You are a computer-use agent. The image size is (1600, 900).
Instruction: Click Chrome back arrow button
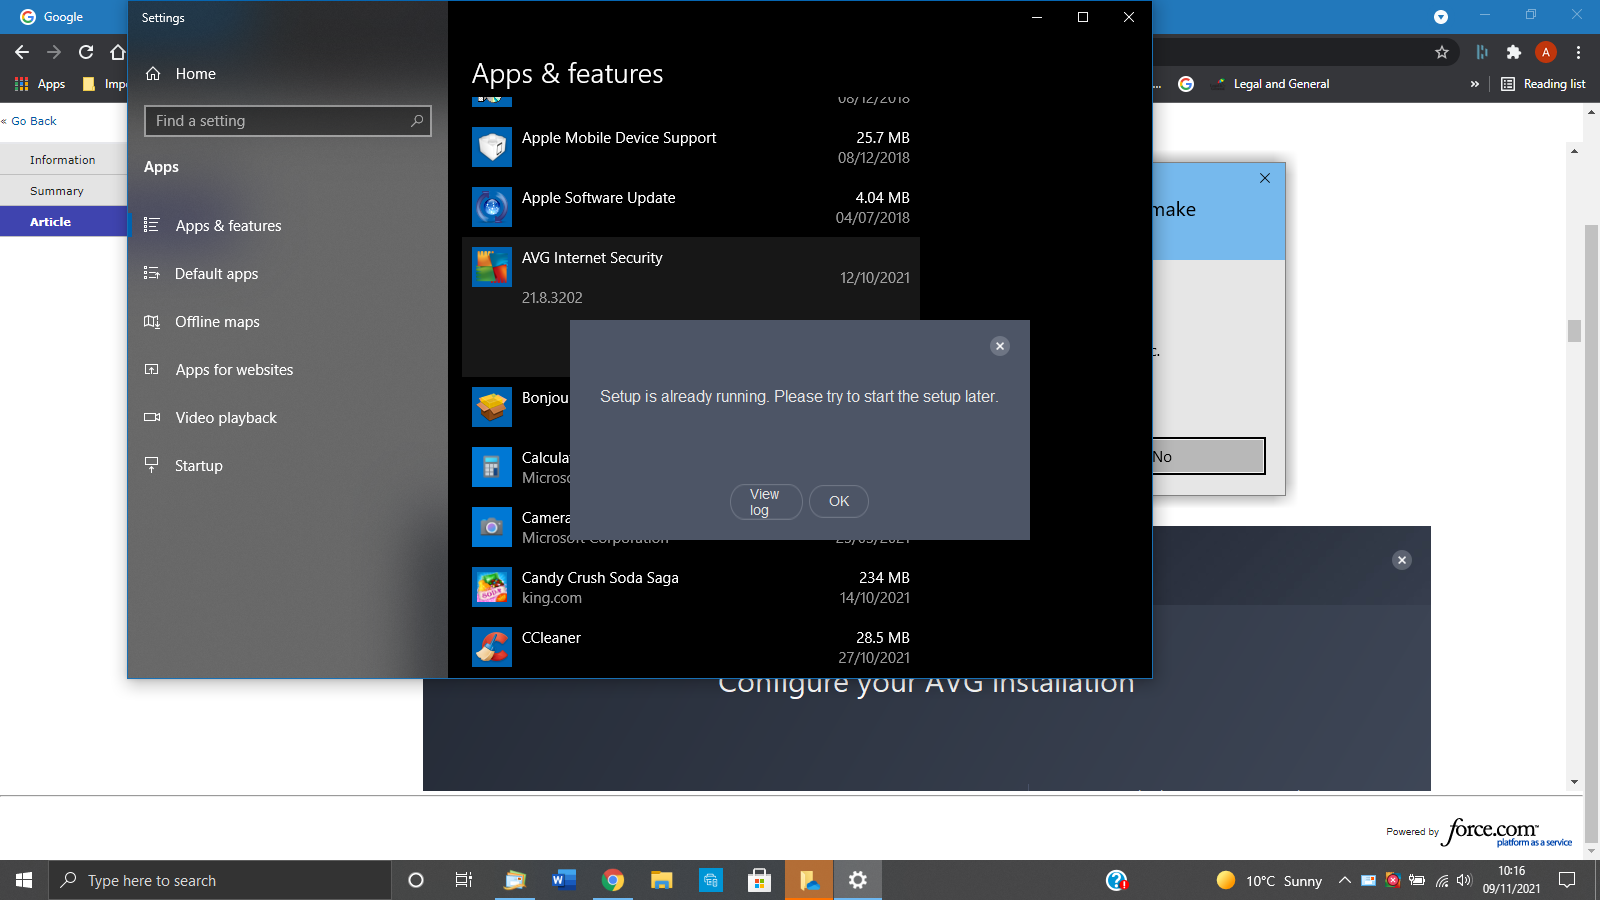(x=22, y=52)
